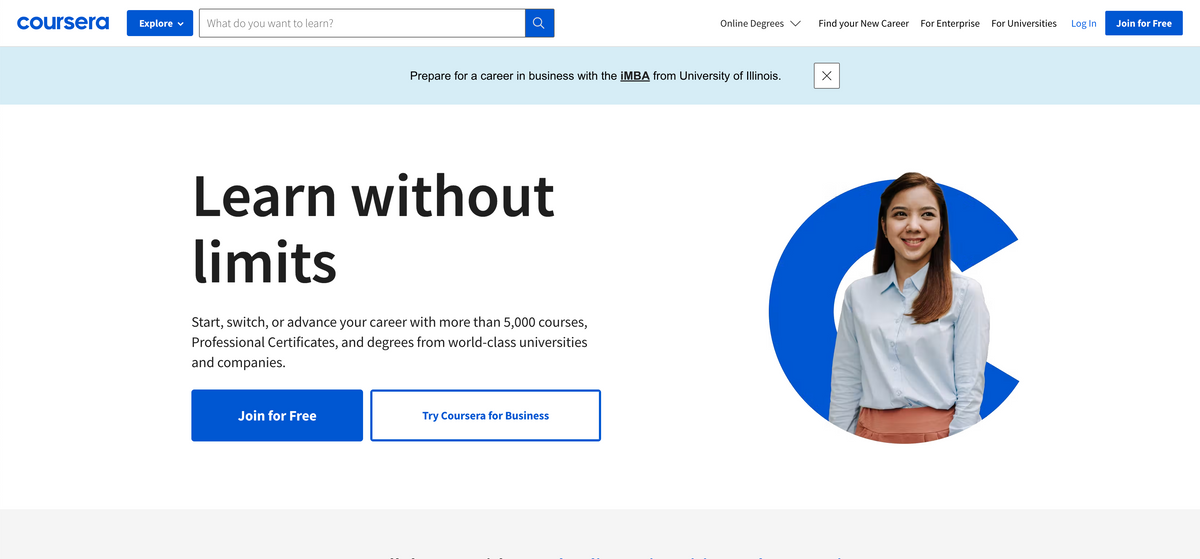Click the 'Learn without limits' heading
This screenshot has width=1200, height=559.
pos(373,228)
